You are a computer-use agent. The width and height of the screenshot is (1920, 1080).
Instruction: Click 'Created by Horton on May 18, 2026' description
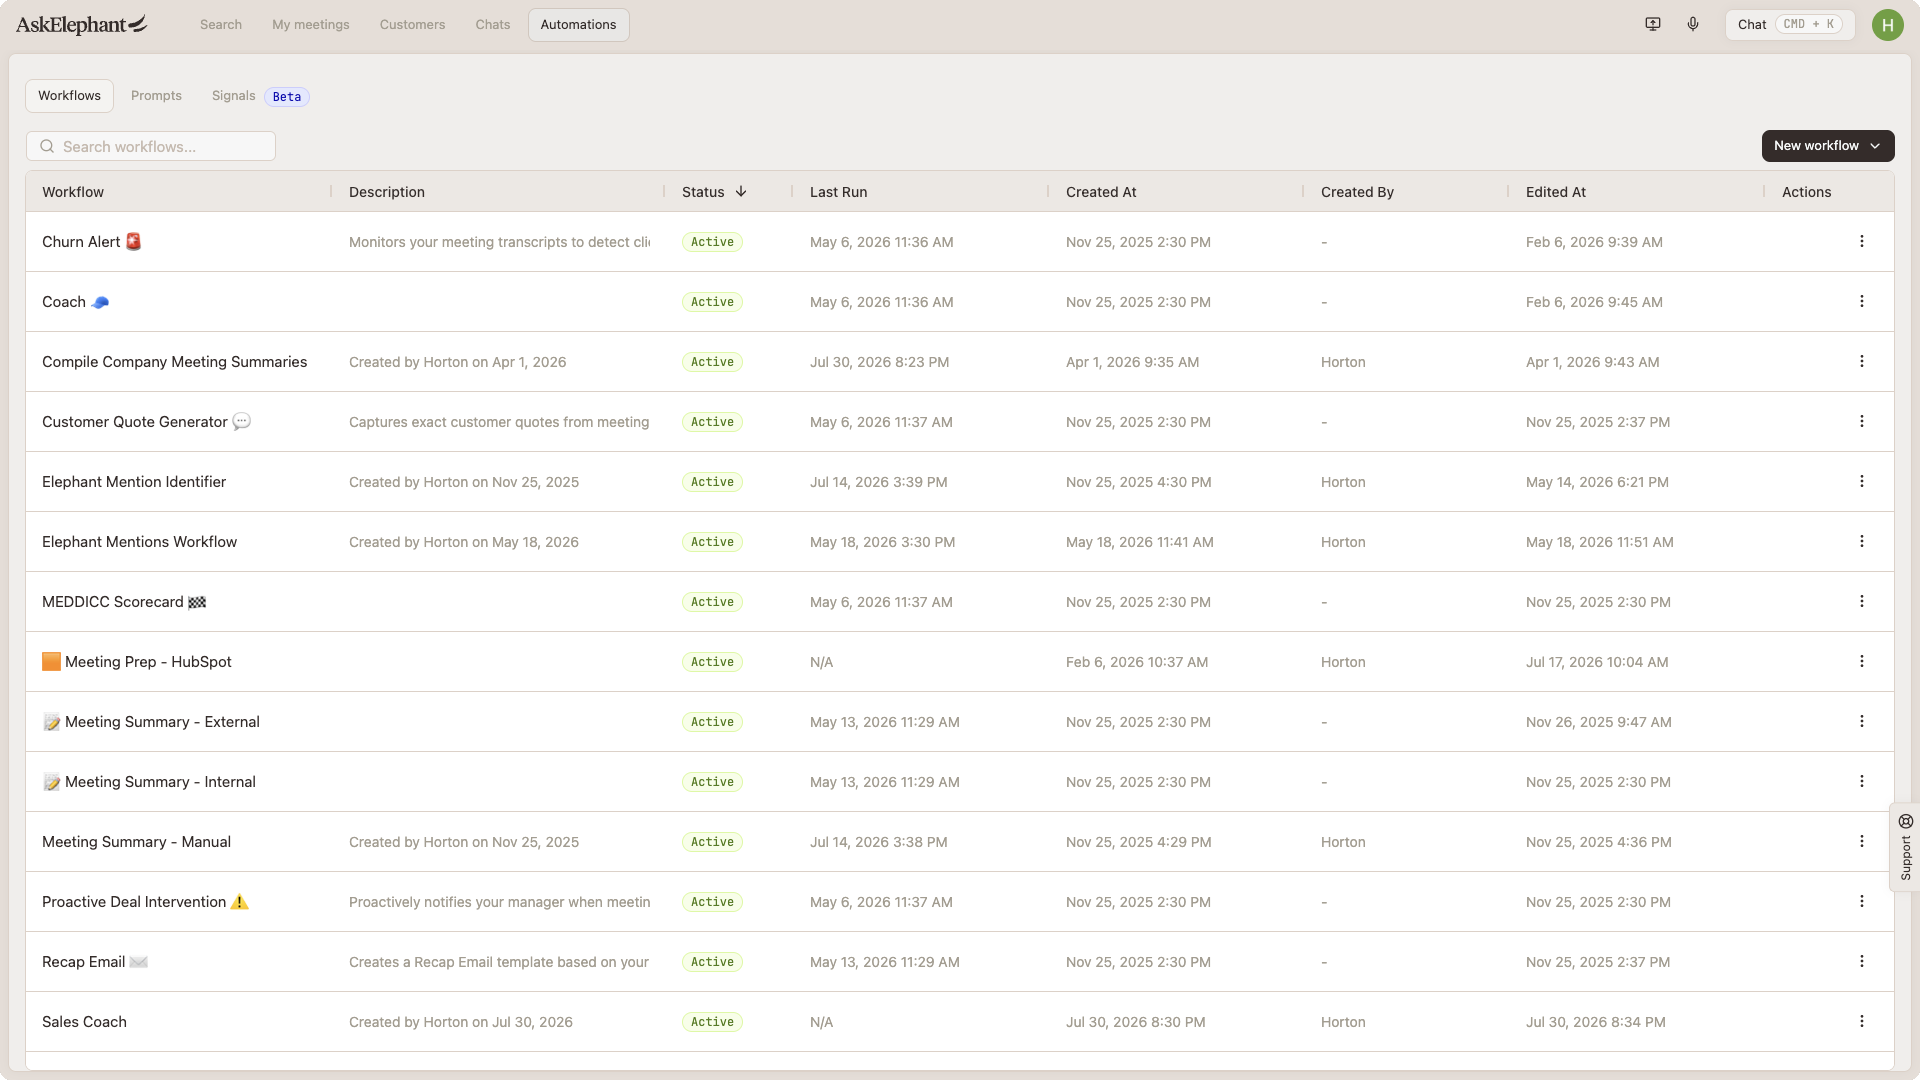tap(464, 542)
